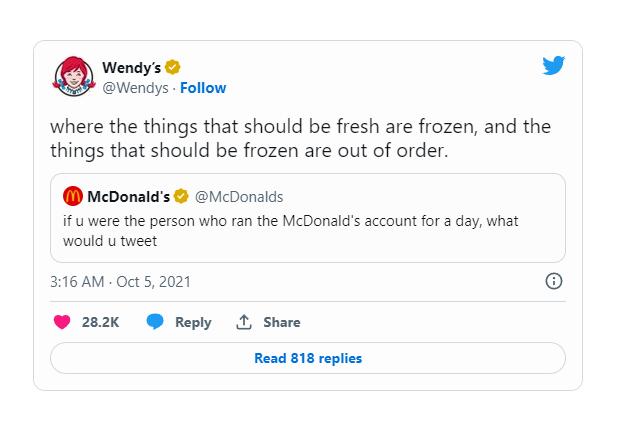Click the heart like icon
Viewport: 642px width, 422px height.
pyautogui.click(x=61, y=322)
